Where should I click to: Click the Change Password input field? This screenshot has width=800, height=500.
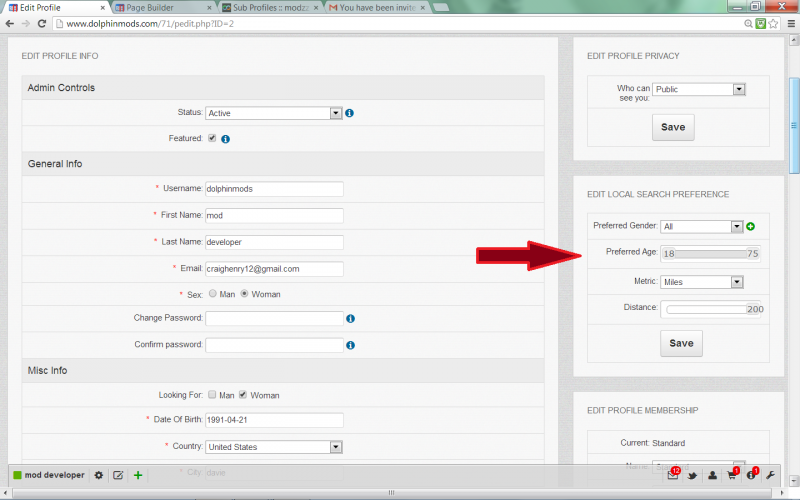point(274,318)
